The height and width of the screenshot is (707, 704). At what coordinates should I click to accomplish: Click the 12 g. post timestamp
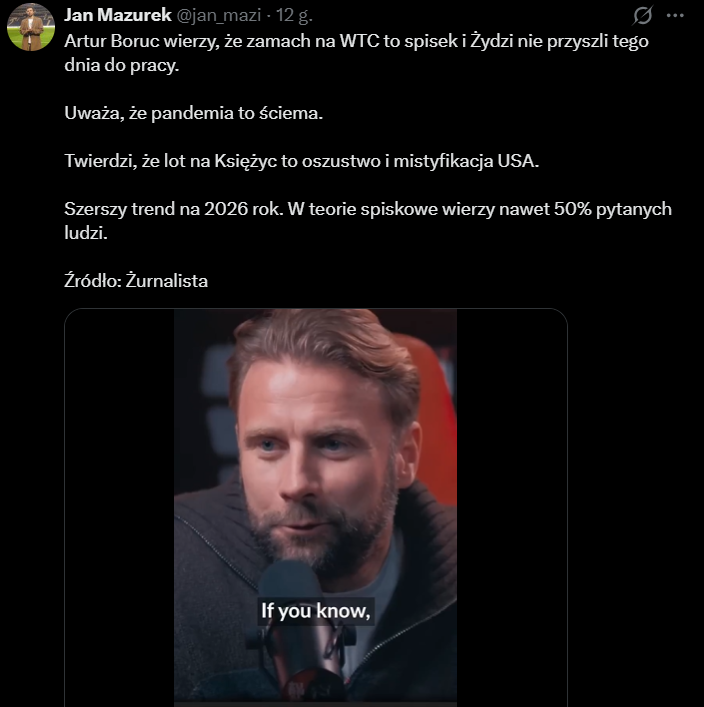click(x=294, y=15)
